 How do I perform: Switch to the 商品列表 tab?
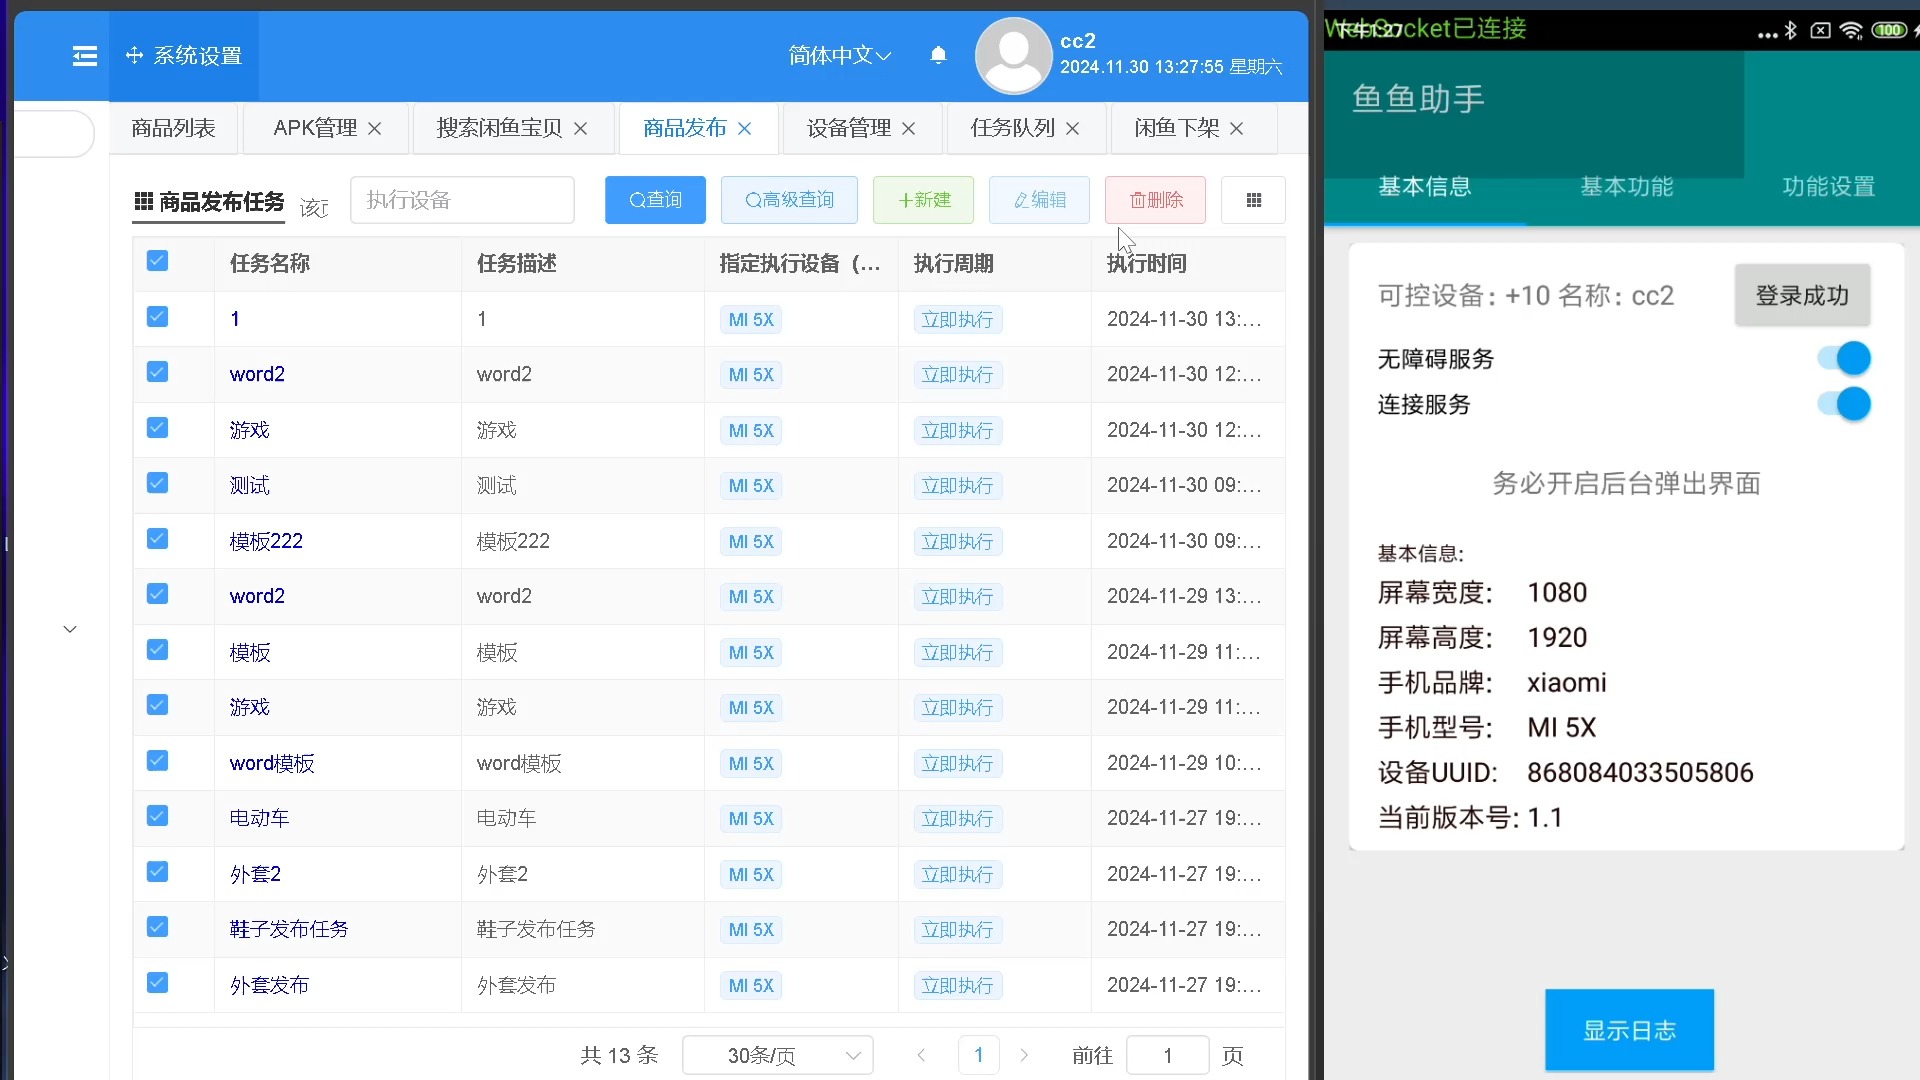point(174,129)
